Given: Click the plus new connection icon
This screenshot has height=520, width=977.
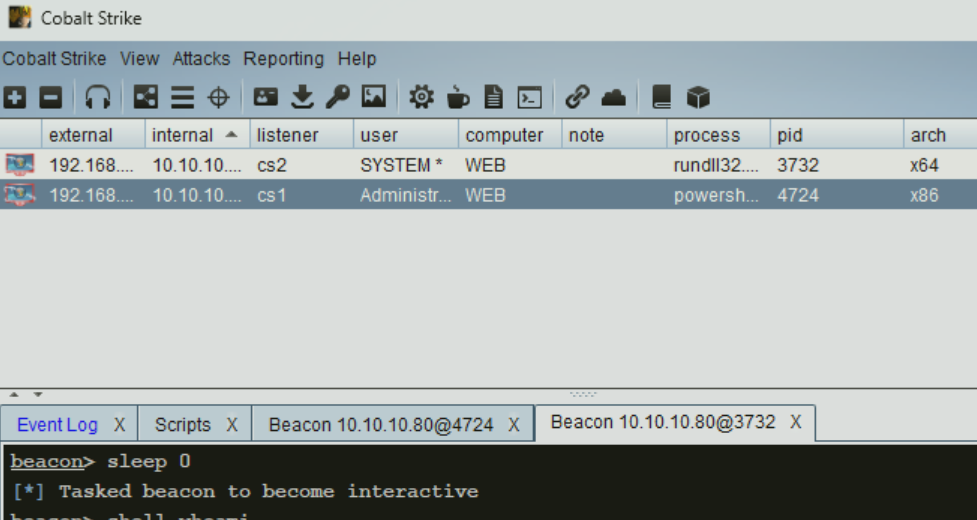Looking at the screenshot, I should point(14,97).
